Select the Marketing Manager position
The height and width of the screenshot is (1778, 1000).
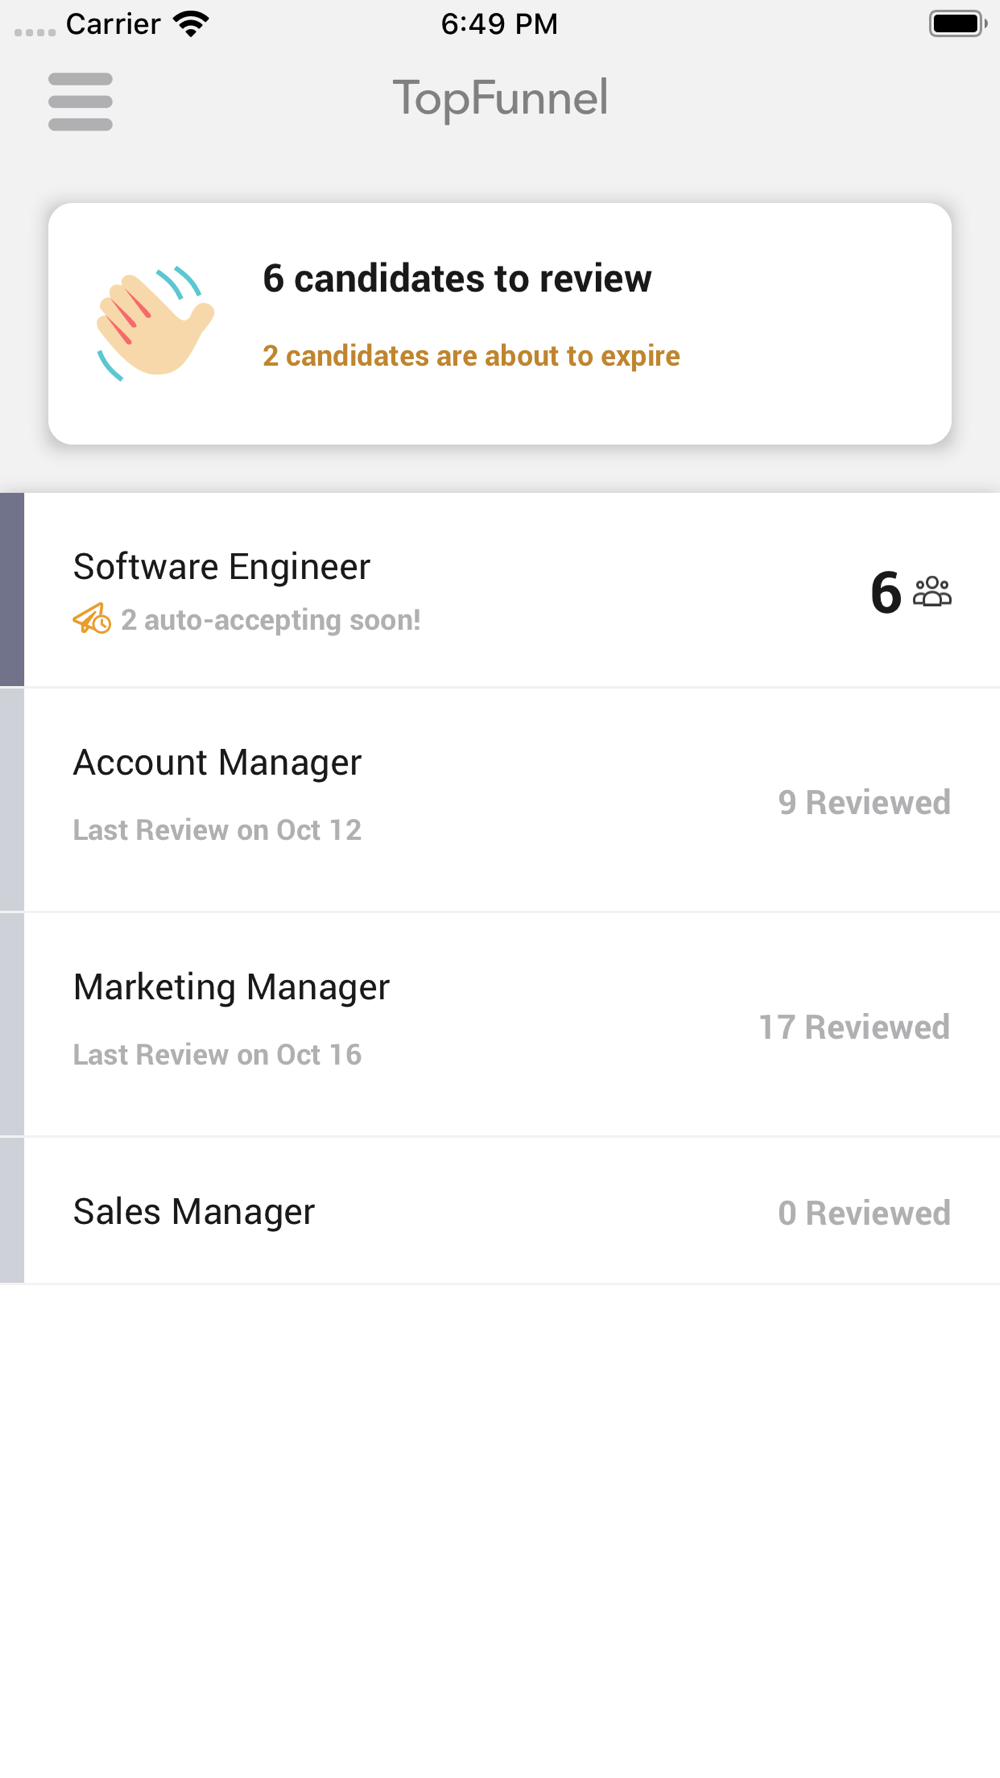pos(500,1024)
